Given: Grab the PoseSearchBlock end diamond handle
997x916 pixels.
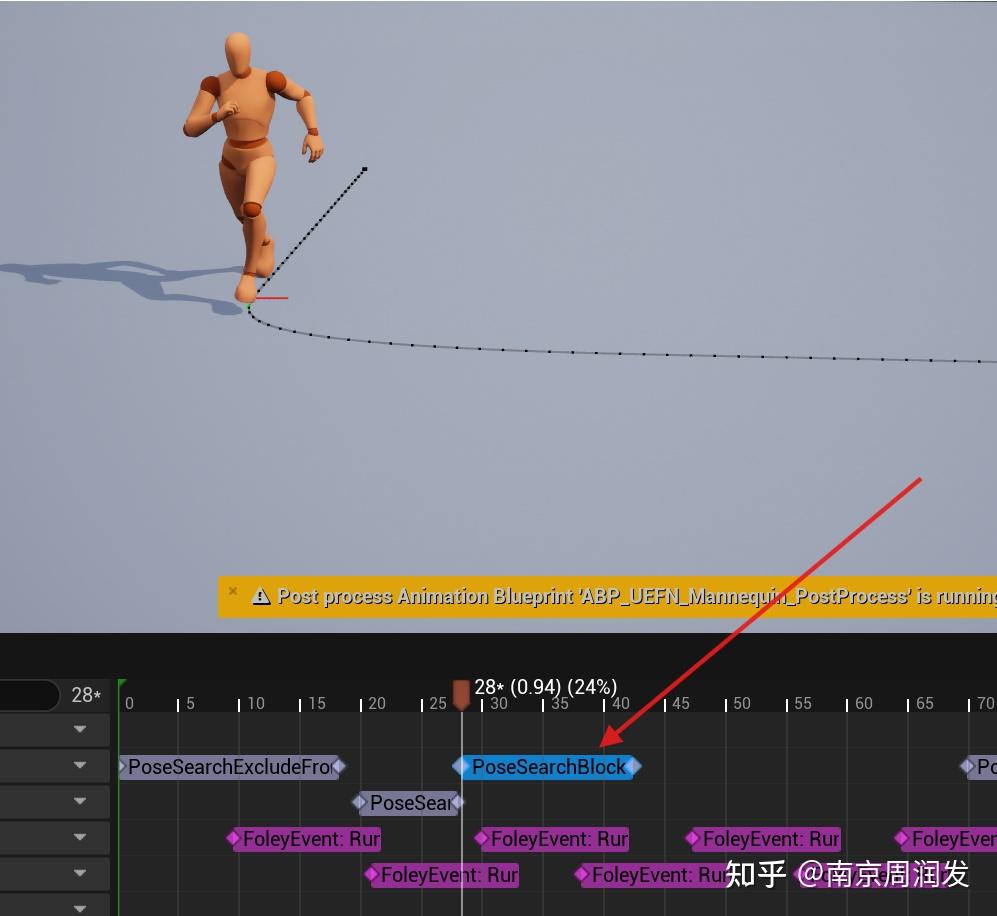Looking at the screenshot, I should [x=635, y=767].
